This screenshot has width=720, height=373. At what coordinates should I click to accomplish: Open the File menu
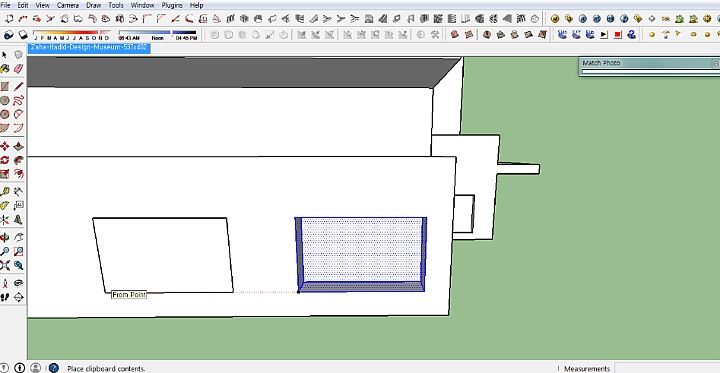click(6, 5)
